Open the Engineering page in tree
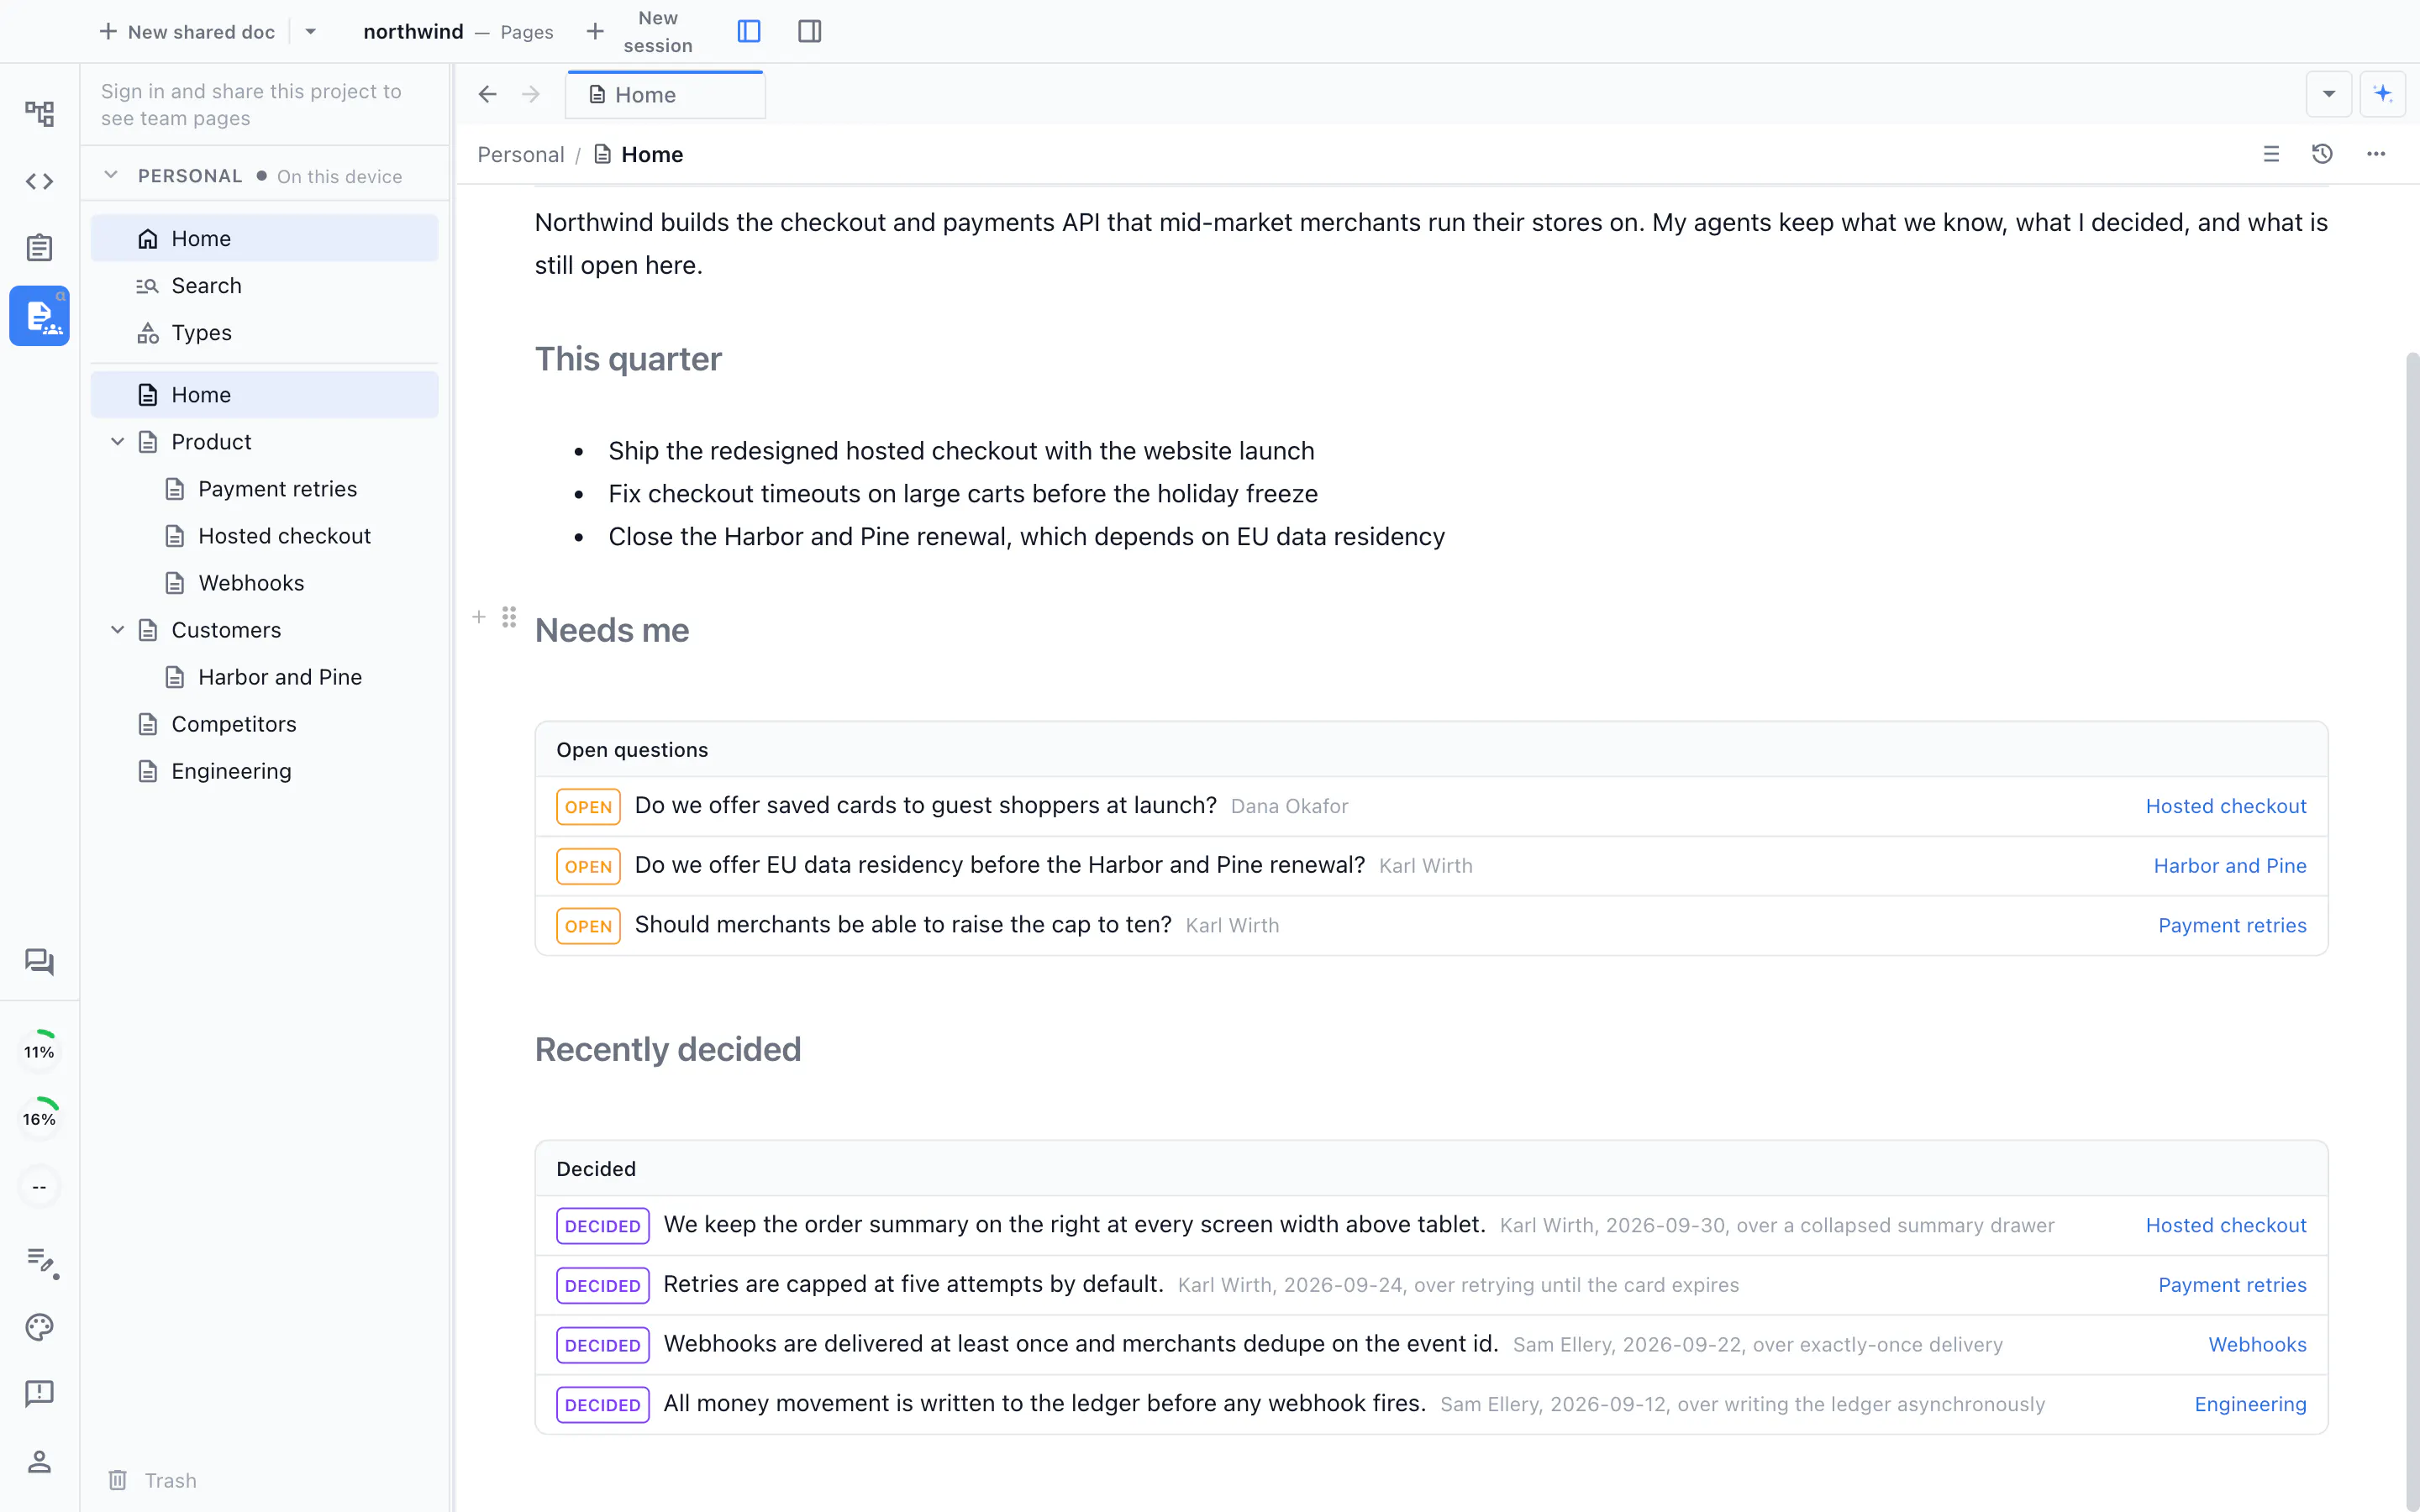The image size is (2420, 1512). (x=264, y=770)
